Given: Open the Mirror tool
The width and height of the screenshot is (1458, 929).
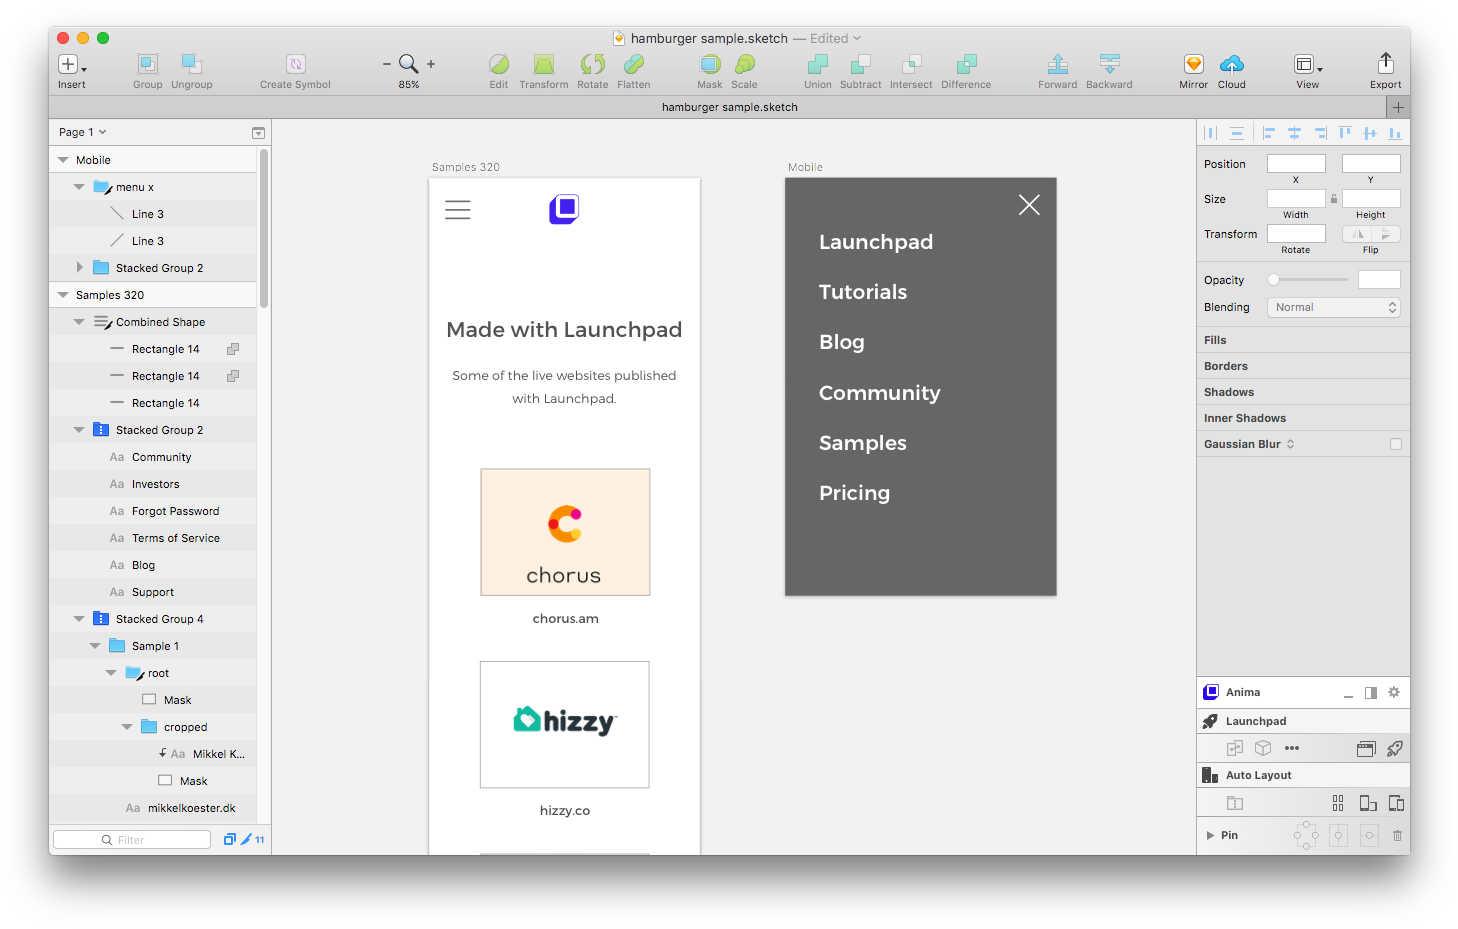Looking at the screenshot, I should (x=1193, y=64).
